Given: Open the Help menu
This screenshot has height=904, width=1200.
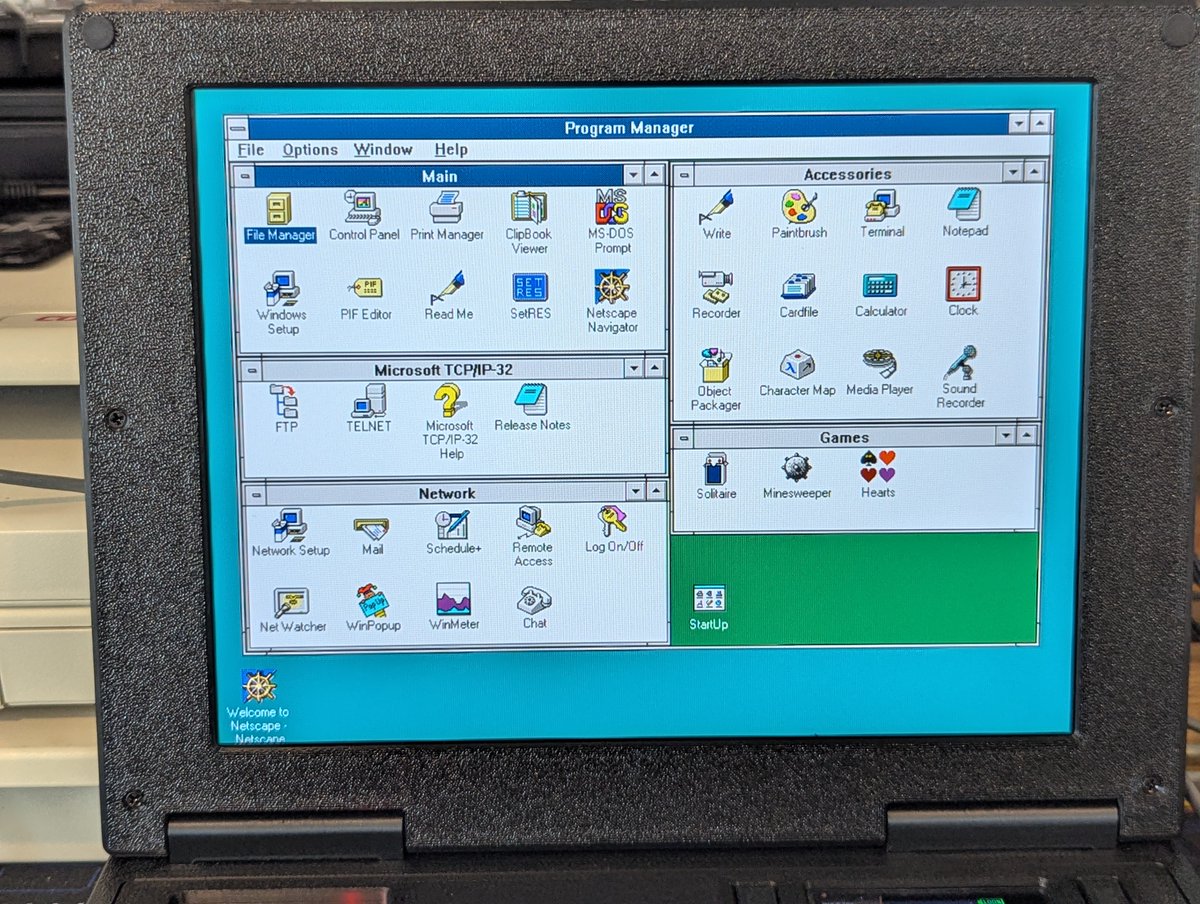Looking at the screenshot, I should (x=451, y=149).
